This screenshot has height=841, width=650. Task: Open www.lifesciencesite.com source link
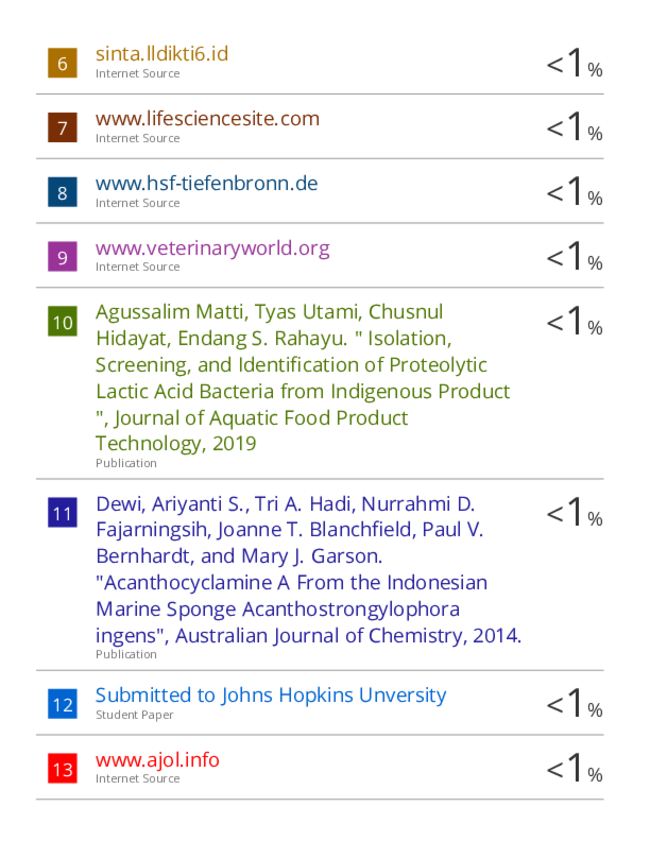tap(208, 119)
